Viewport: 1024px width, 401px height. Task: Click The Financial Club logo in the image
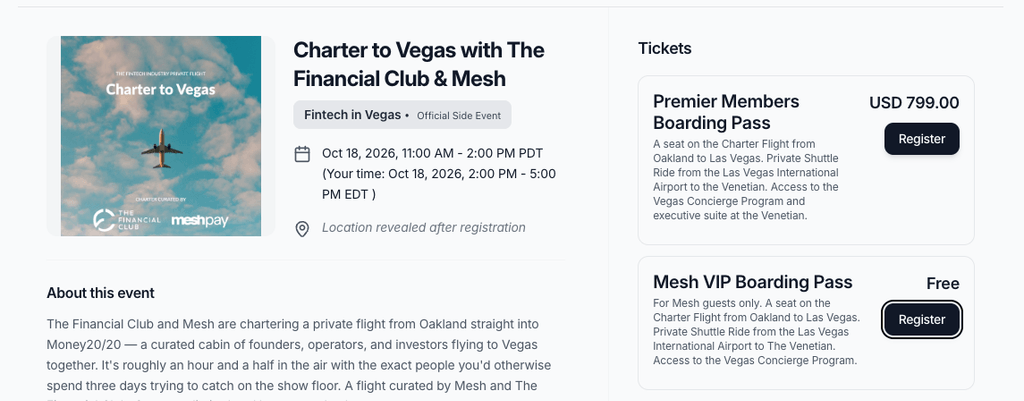(126, 220)
